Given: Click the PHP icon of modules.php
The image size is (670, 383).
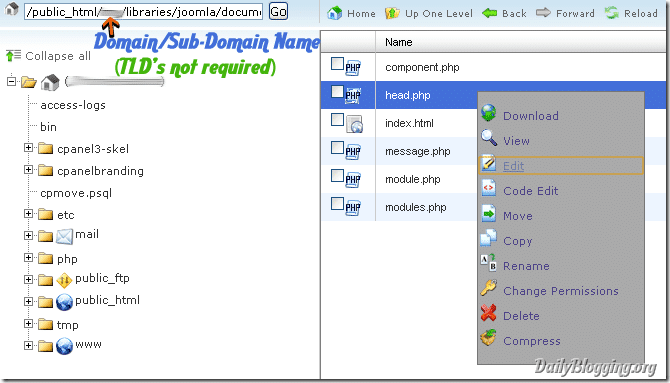Looking at the screenshot, I should 353,207.
